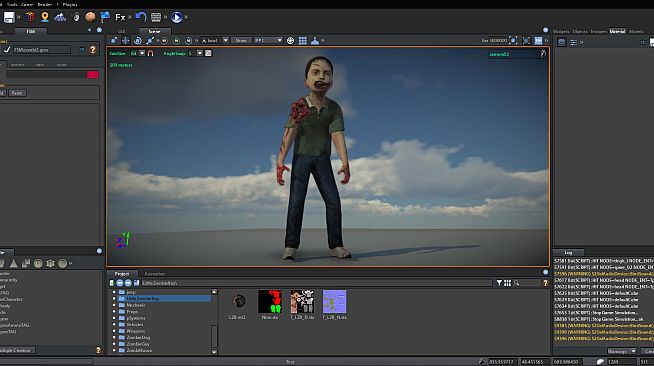Open the Grid Size dropdown
The image size is (654, 366).
pyautogui.click(x=142, y=53)
